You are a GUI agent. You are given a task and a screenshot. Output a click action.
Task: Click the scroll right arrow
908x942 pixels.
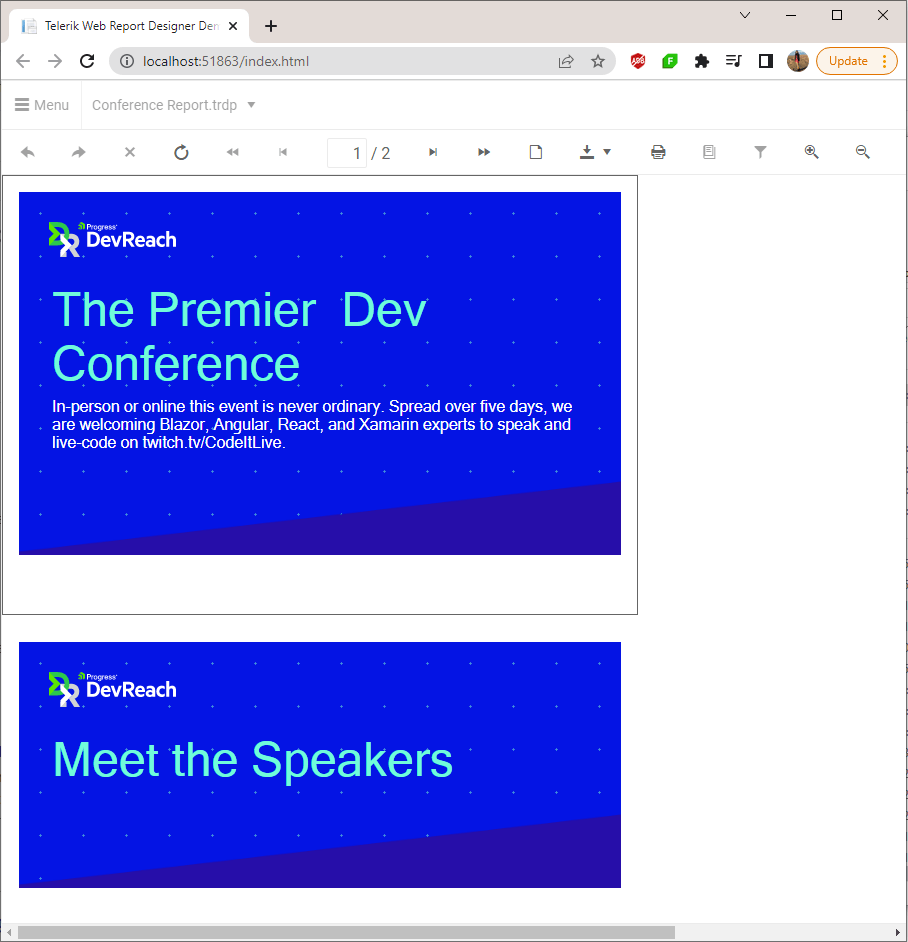pos(898,932)
